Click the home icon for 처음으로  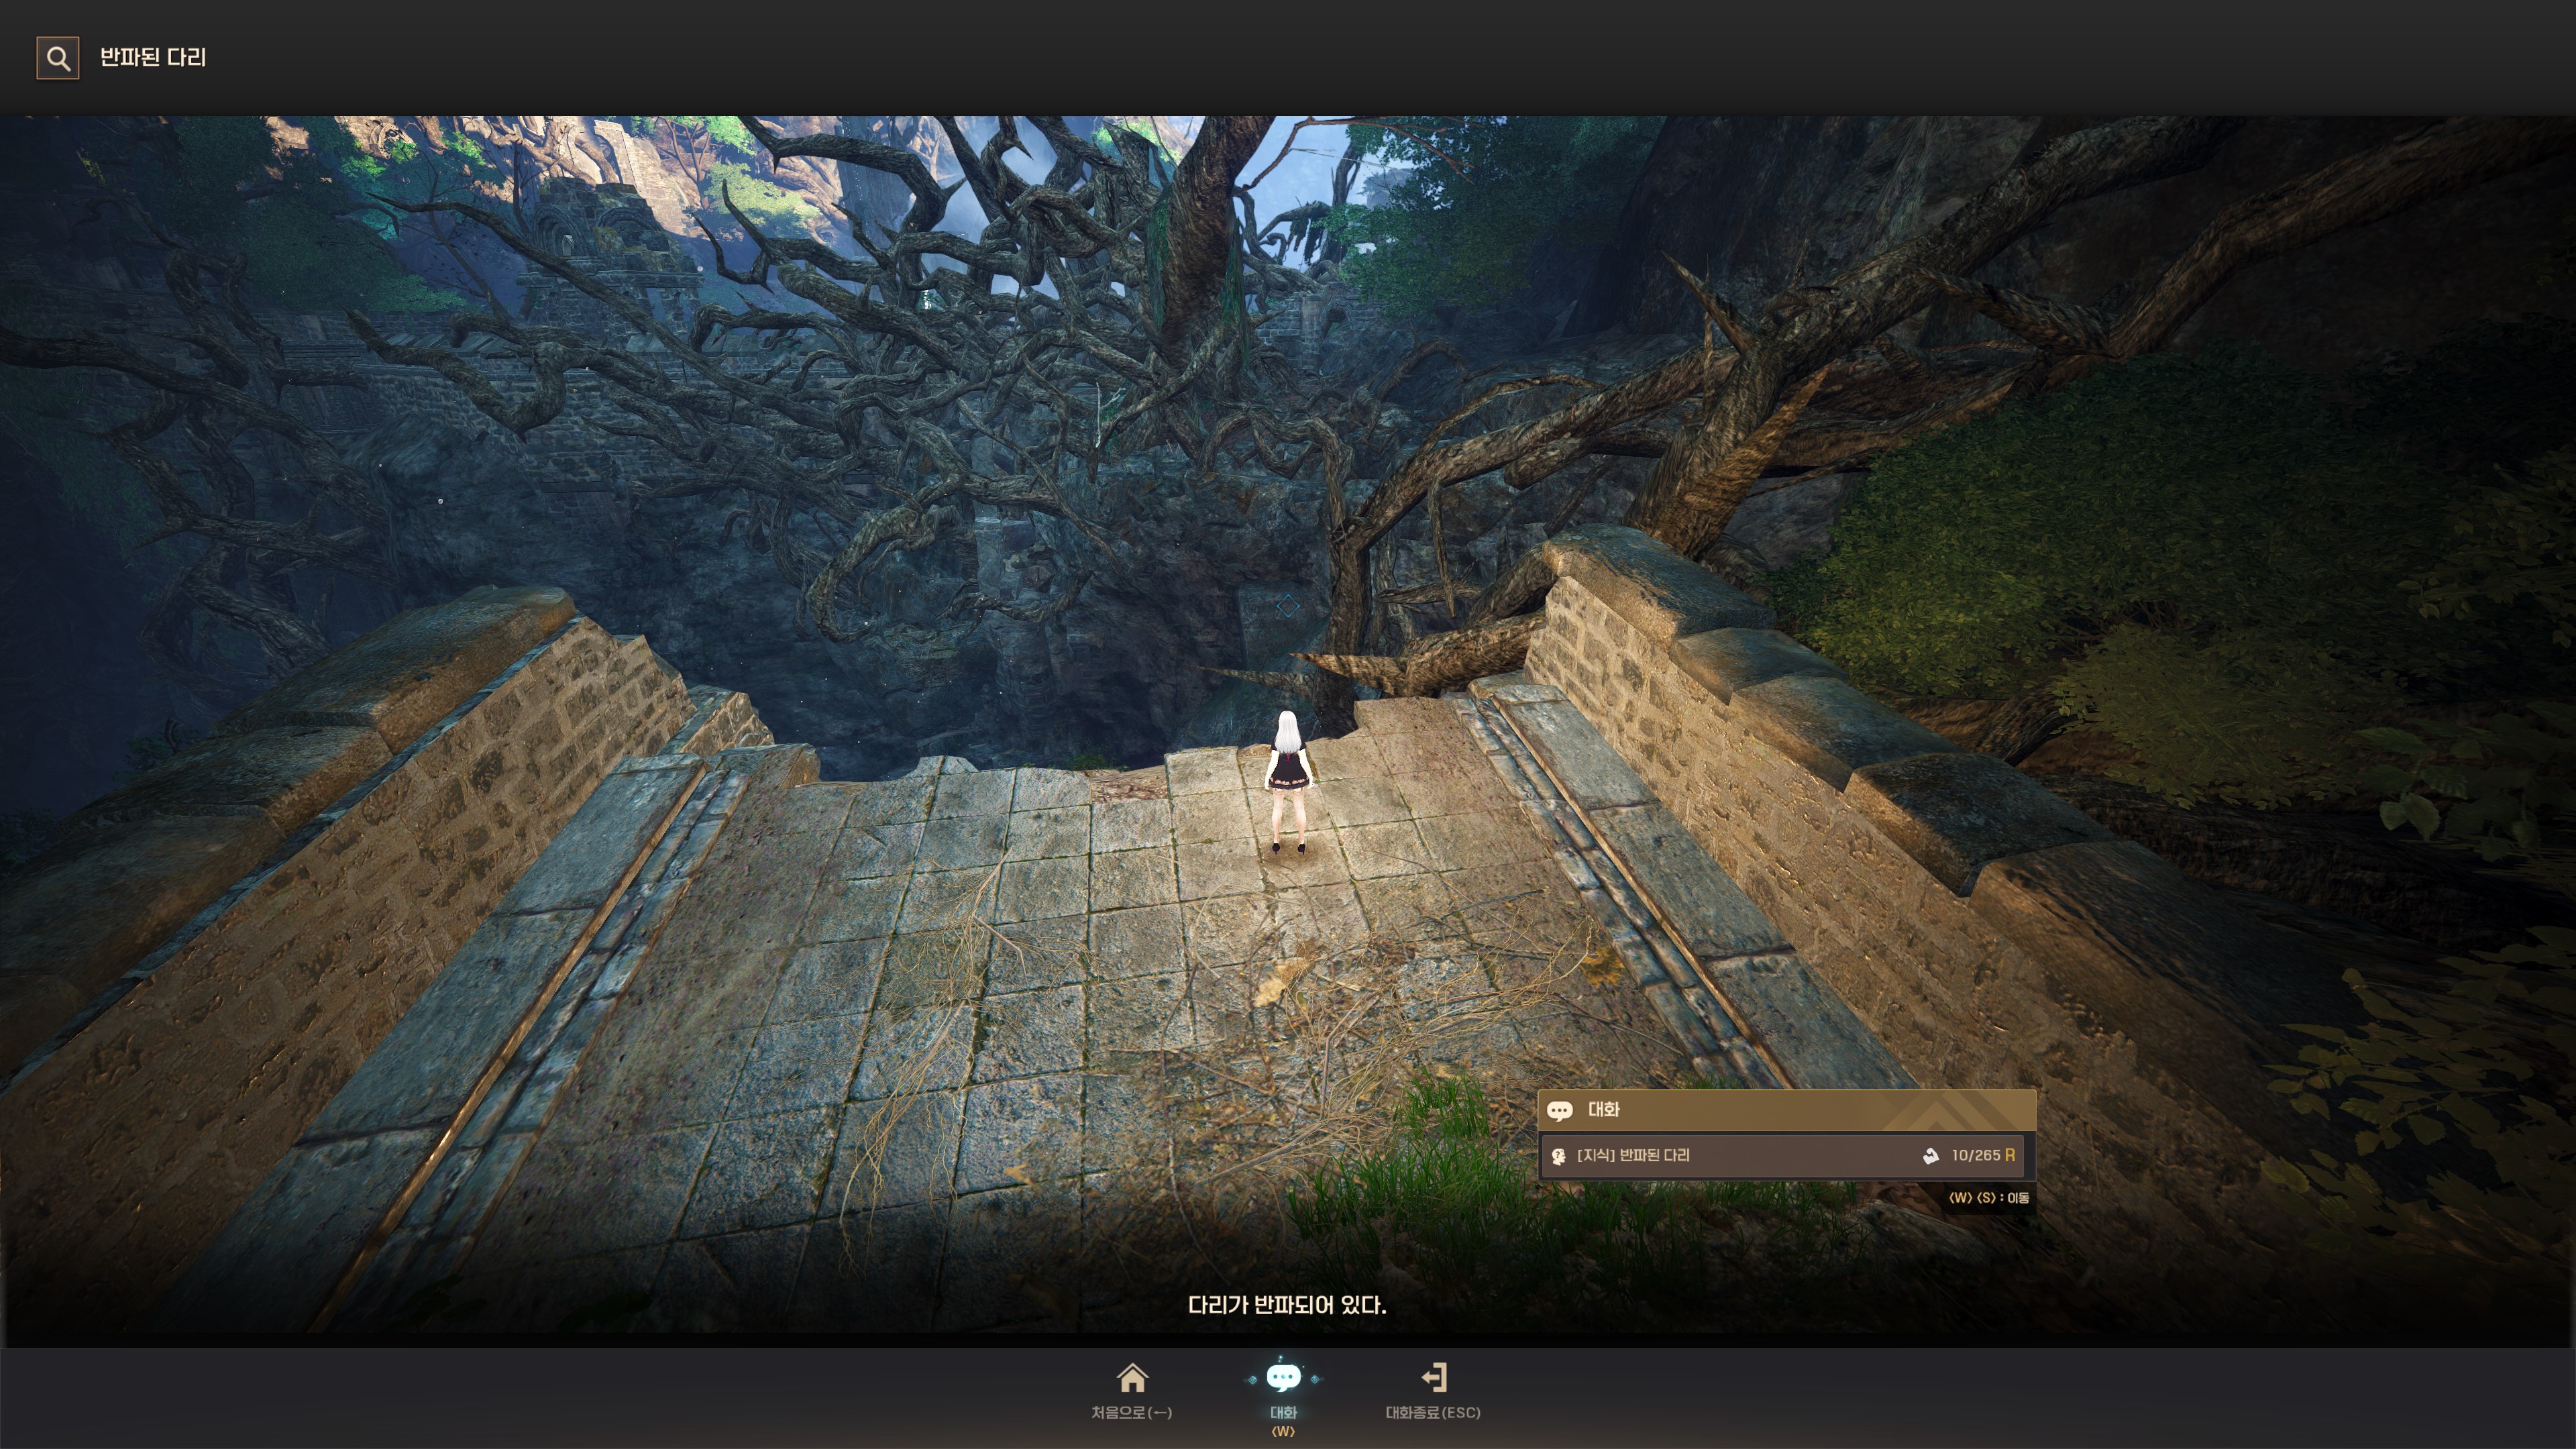click(x=1132, y=1378)
